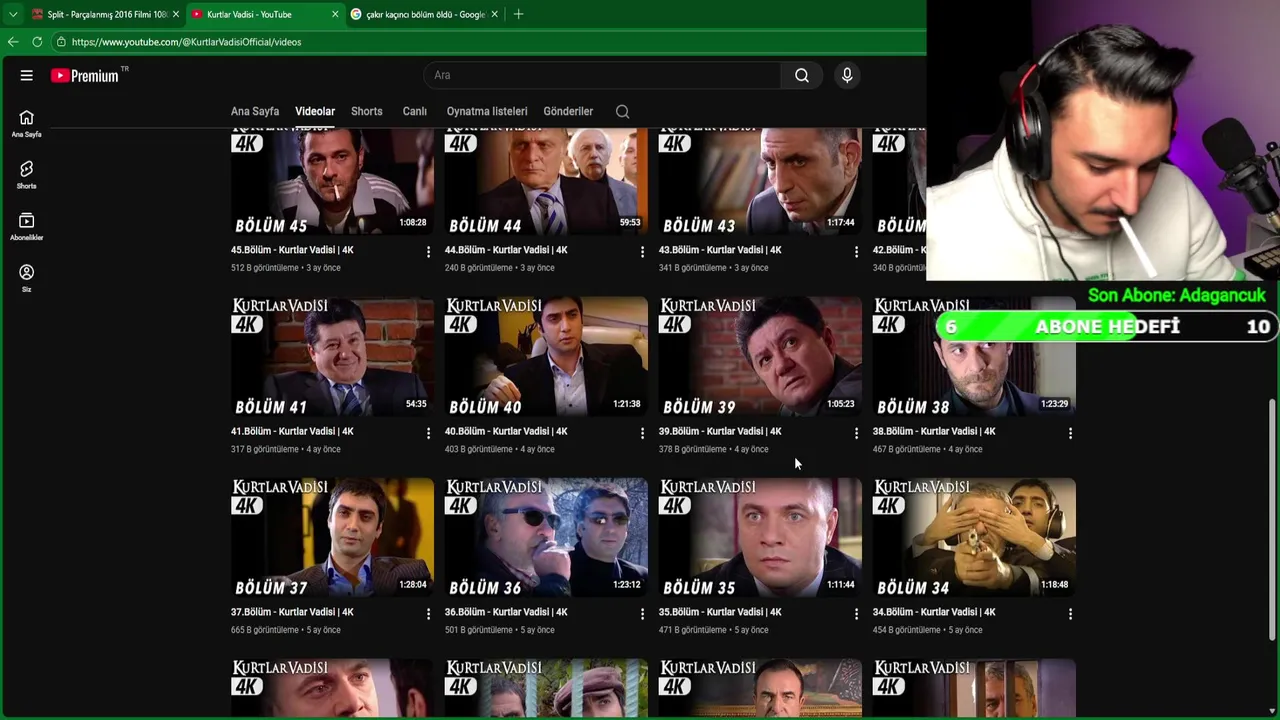Viewport: 1280px width, 720px height.
Task: Open the 44.Bölüm - Kurtlar Vadisi title link
Action: click(506, 250)
